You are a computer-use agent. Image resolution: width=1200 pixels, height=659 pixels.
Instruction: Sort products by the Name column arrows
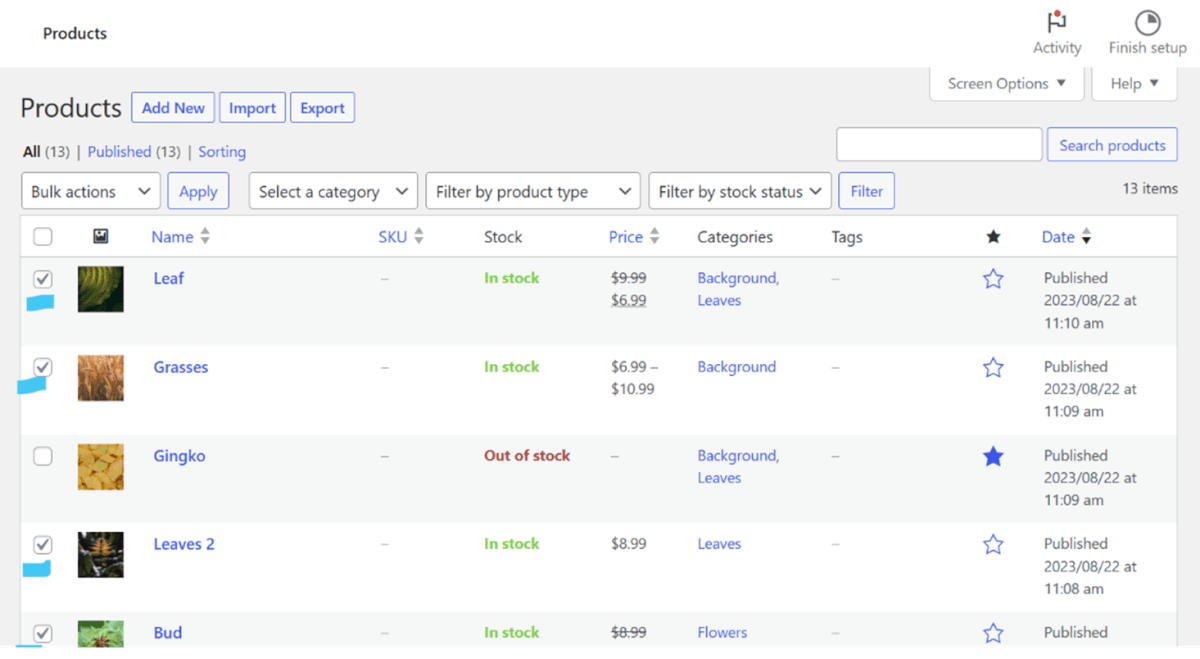(205, 236)
